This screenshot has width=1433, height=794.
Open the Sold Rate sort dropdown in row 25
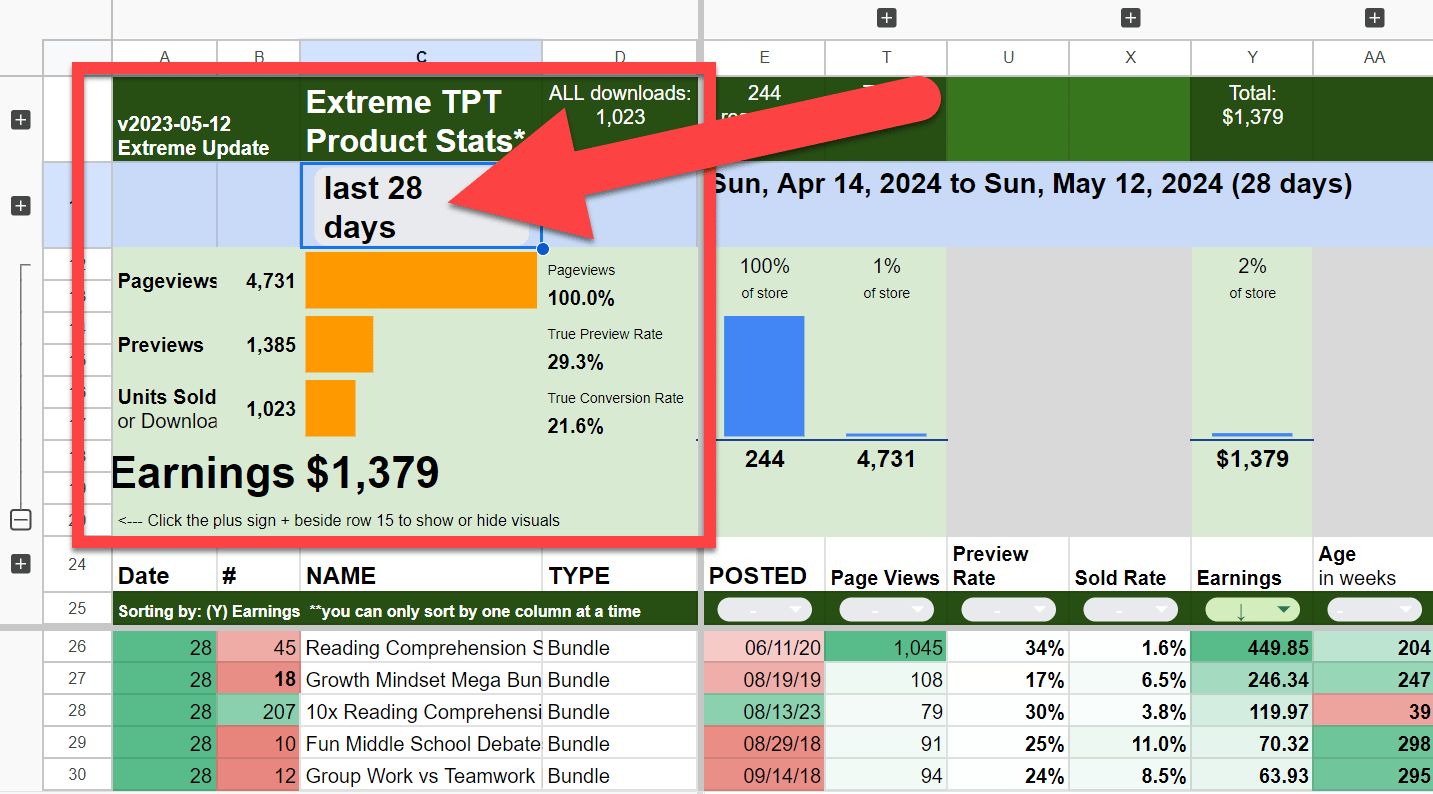point(1130,610)
